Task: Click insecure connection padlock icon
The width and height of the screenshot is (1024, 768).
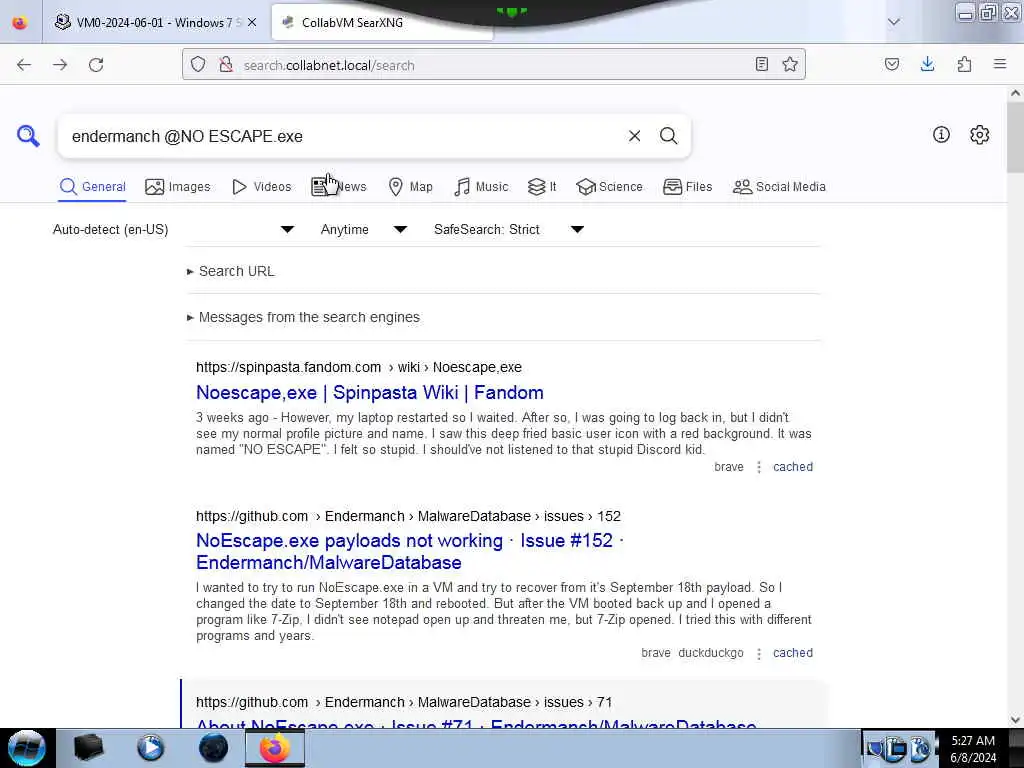Action: tap(226, 65)
